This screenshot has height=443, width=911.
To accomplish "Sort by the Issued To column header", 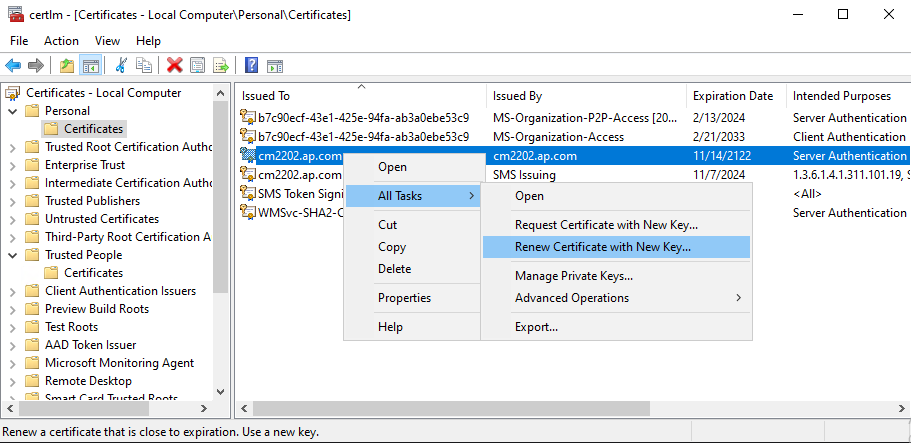I will pos(361,96).
